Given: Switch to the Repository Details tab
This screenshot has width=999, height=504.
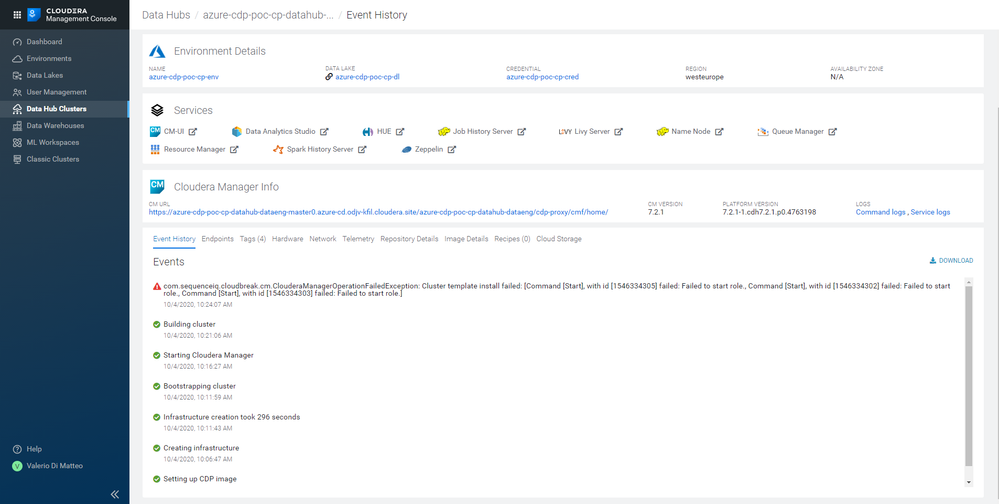Looking at the screenshot, I should (x=409, y=240).
